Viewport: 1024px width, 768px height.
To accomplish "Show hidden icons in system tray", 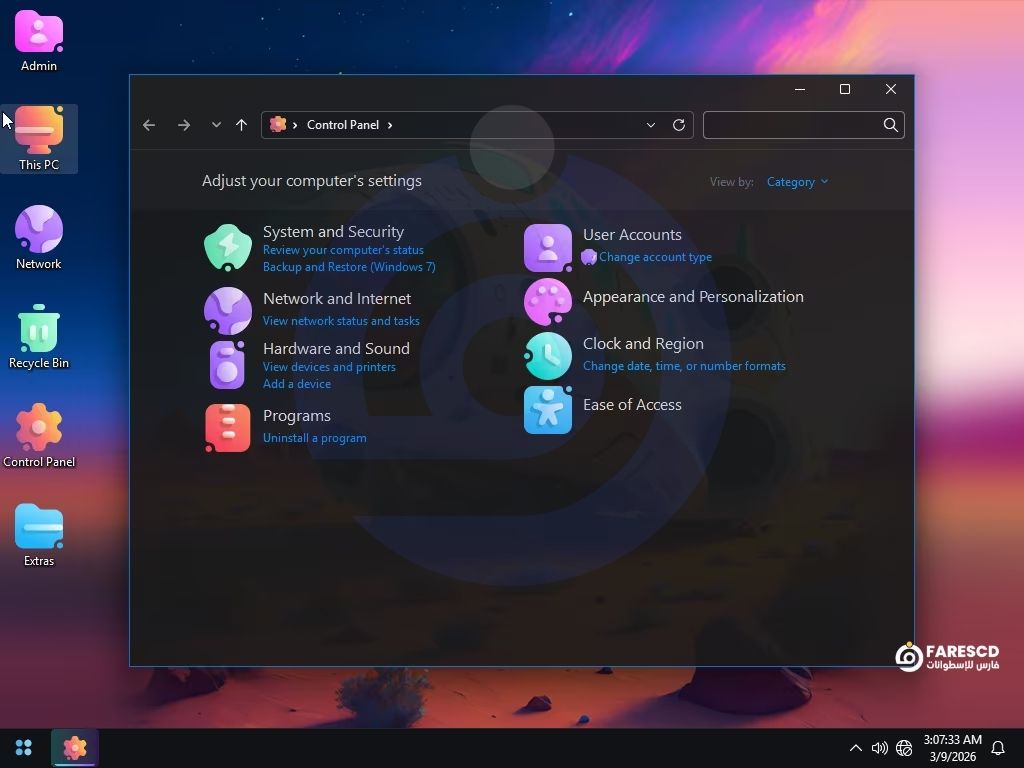I will tap(855, 748).
